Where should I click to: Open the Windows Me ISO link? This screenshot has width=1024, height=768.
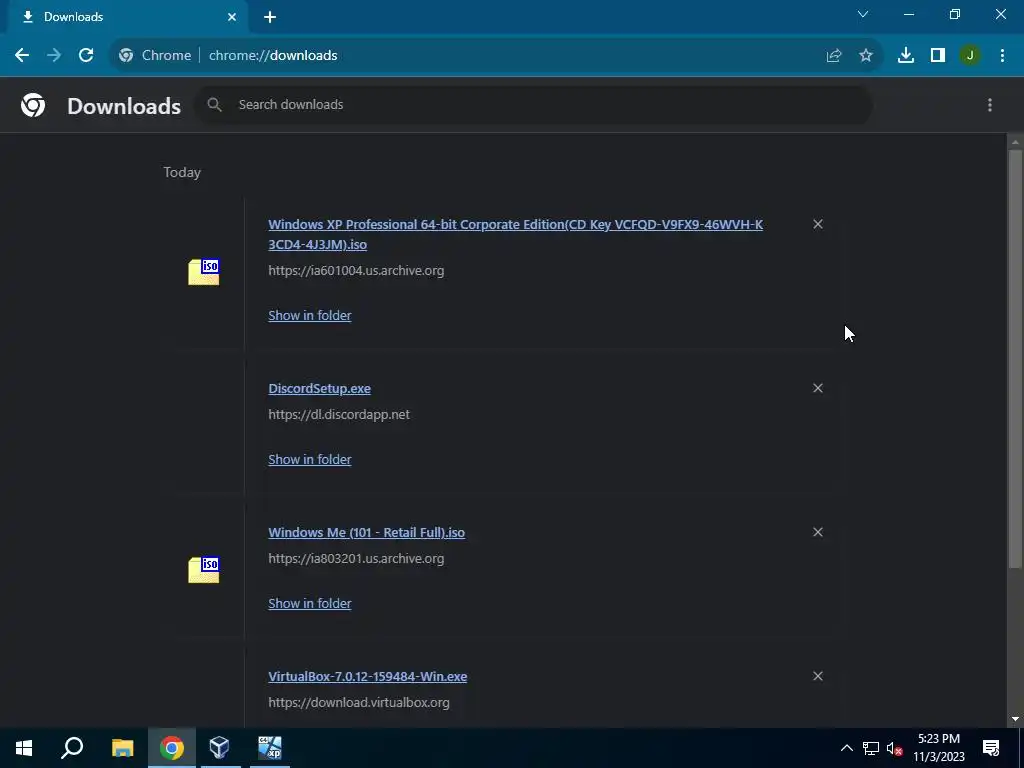click(366, 532)
